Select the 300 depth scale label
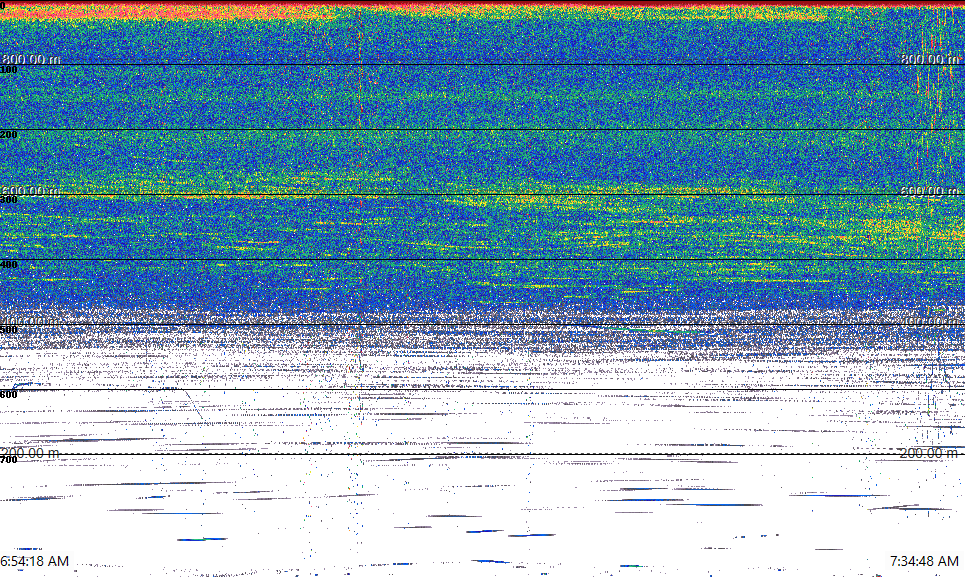Image resolution: width=965 pixels, height=578 pixels. [9, 200]
